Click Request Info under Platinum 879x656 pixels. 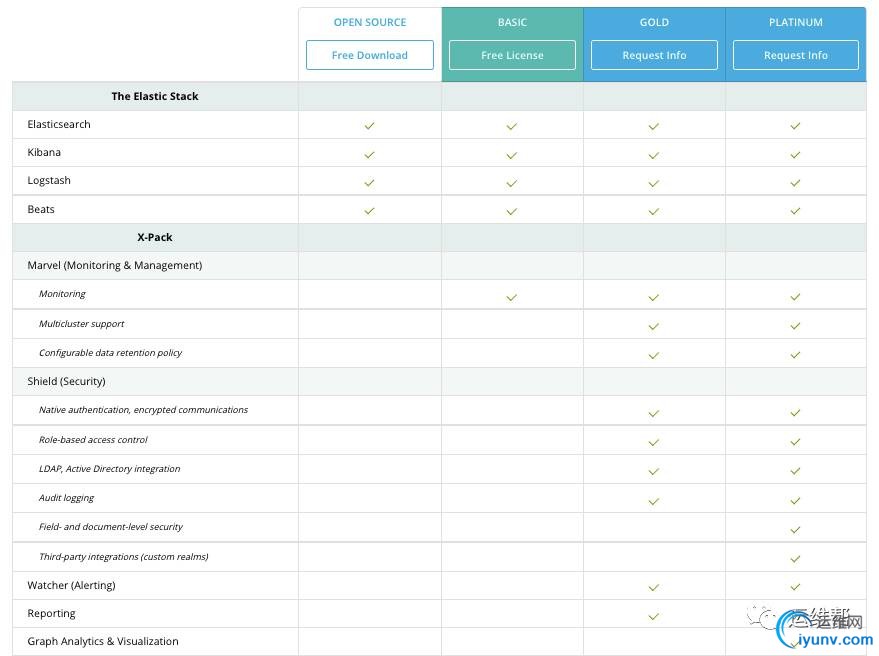pyautogui.click(x=795, y=55)
